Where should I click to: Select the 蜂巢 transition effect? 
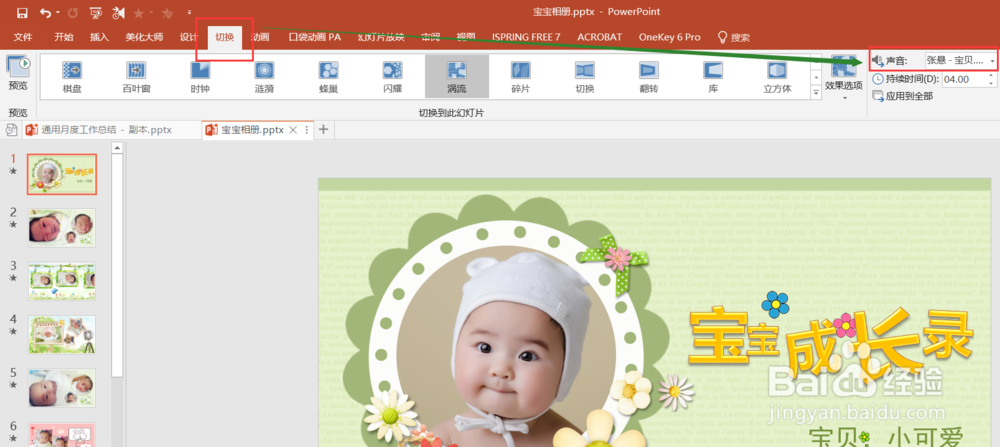click(329, 77)
